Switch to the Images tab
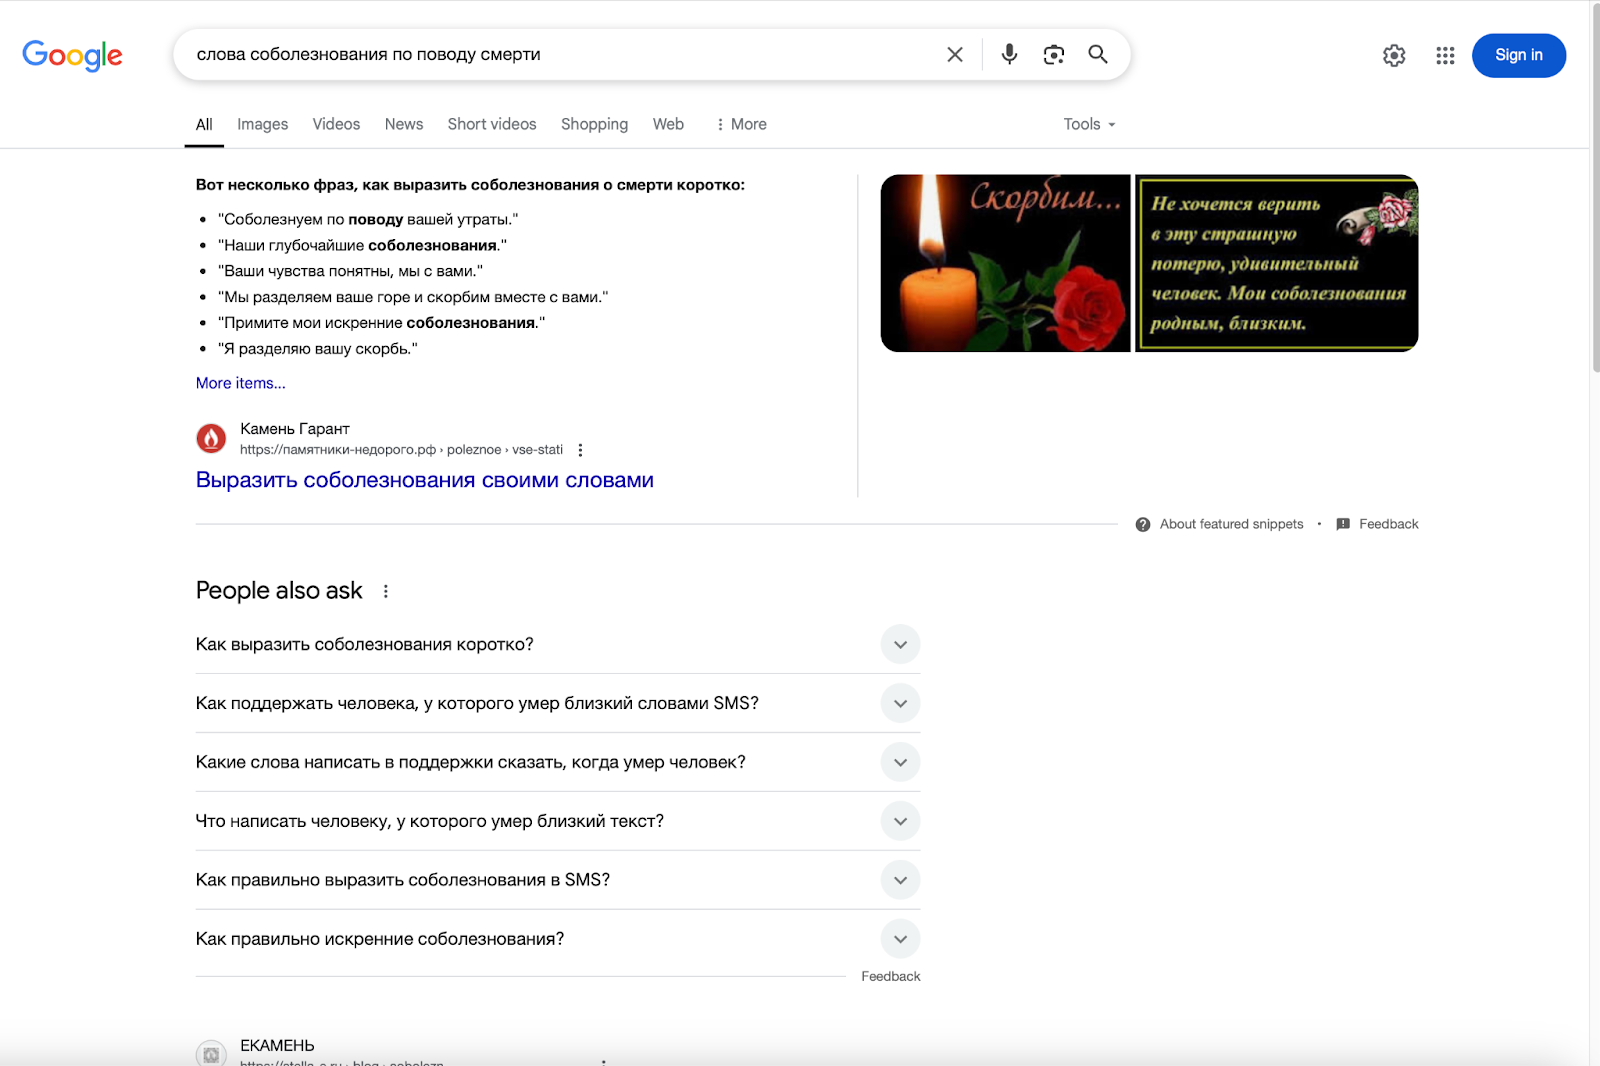The height and width of the screenshot is (1066, 1600). click(261, 124)
